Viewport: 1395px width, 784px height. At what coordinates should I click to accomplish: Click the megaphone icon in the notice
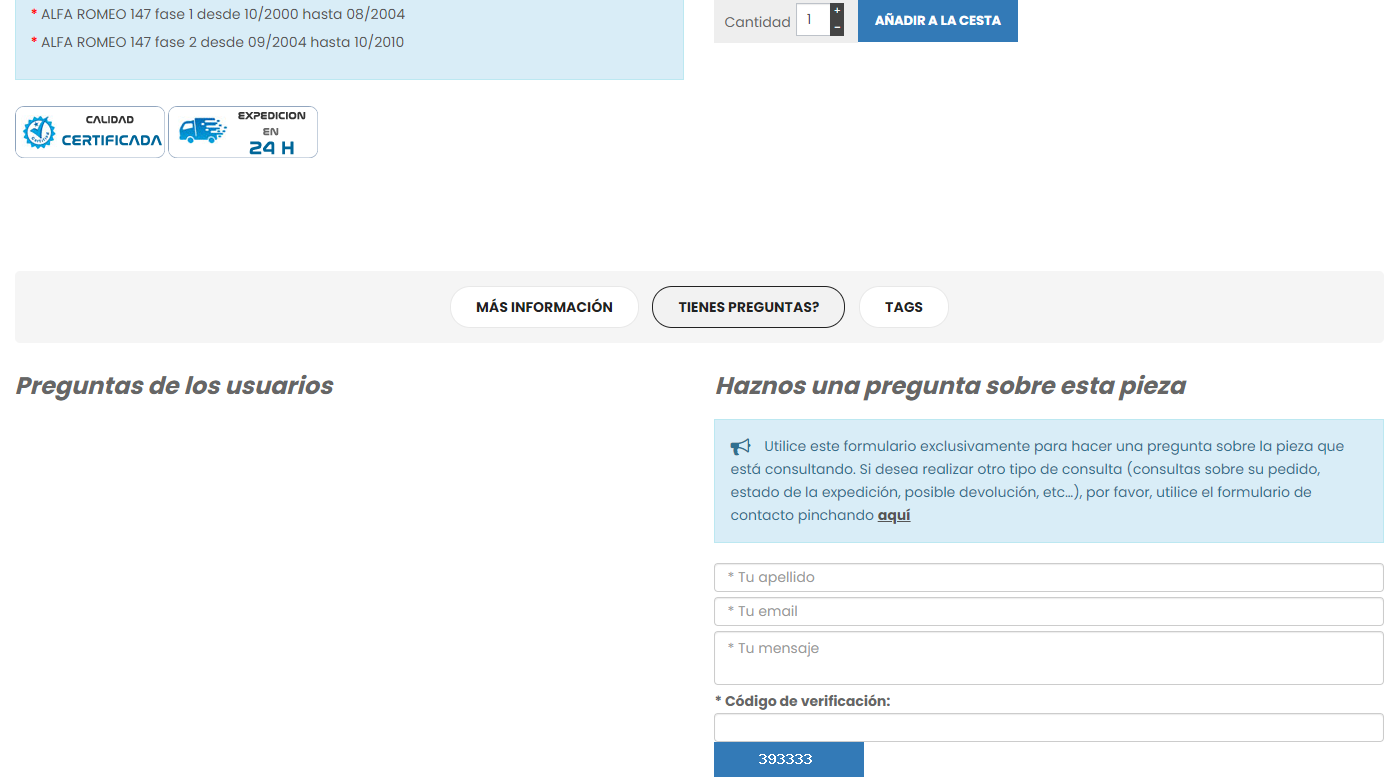(740, 446)
